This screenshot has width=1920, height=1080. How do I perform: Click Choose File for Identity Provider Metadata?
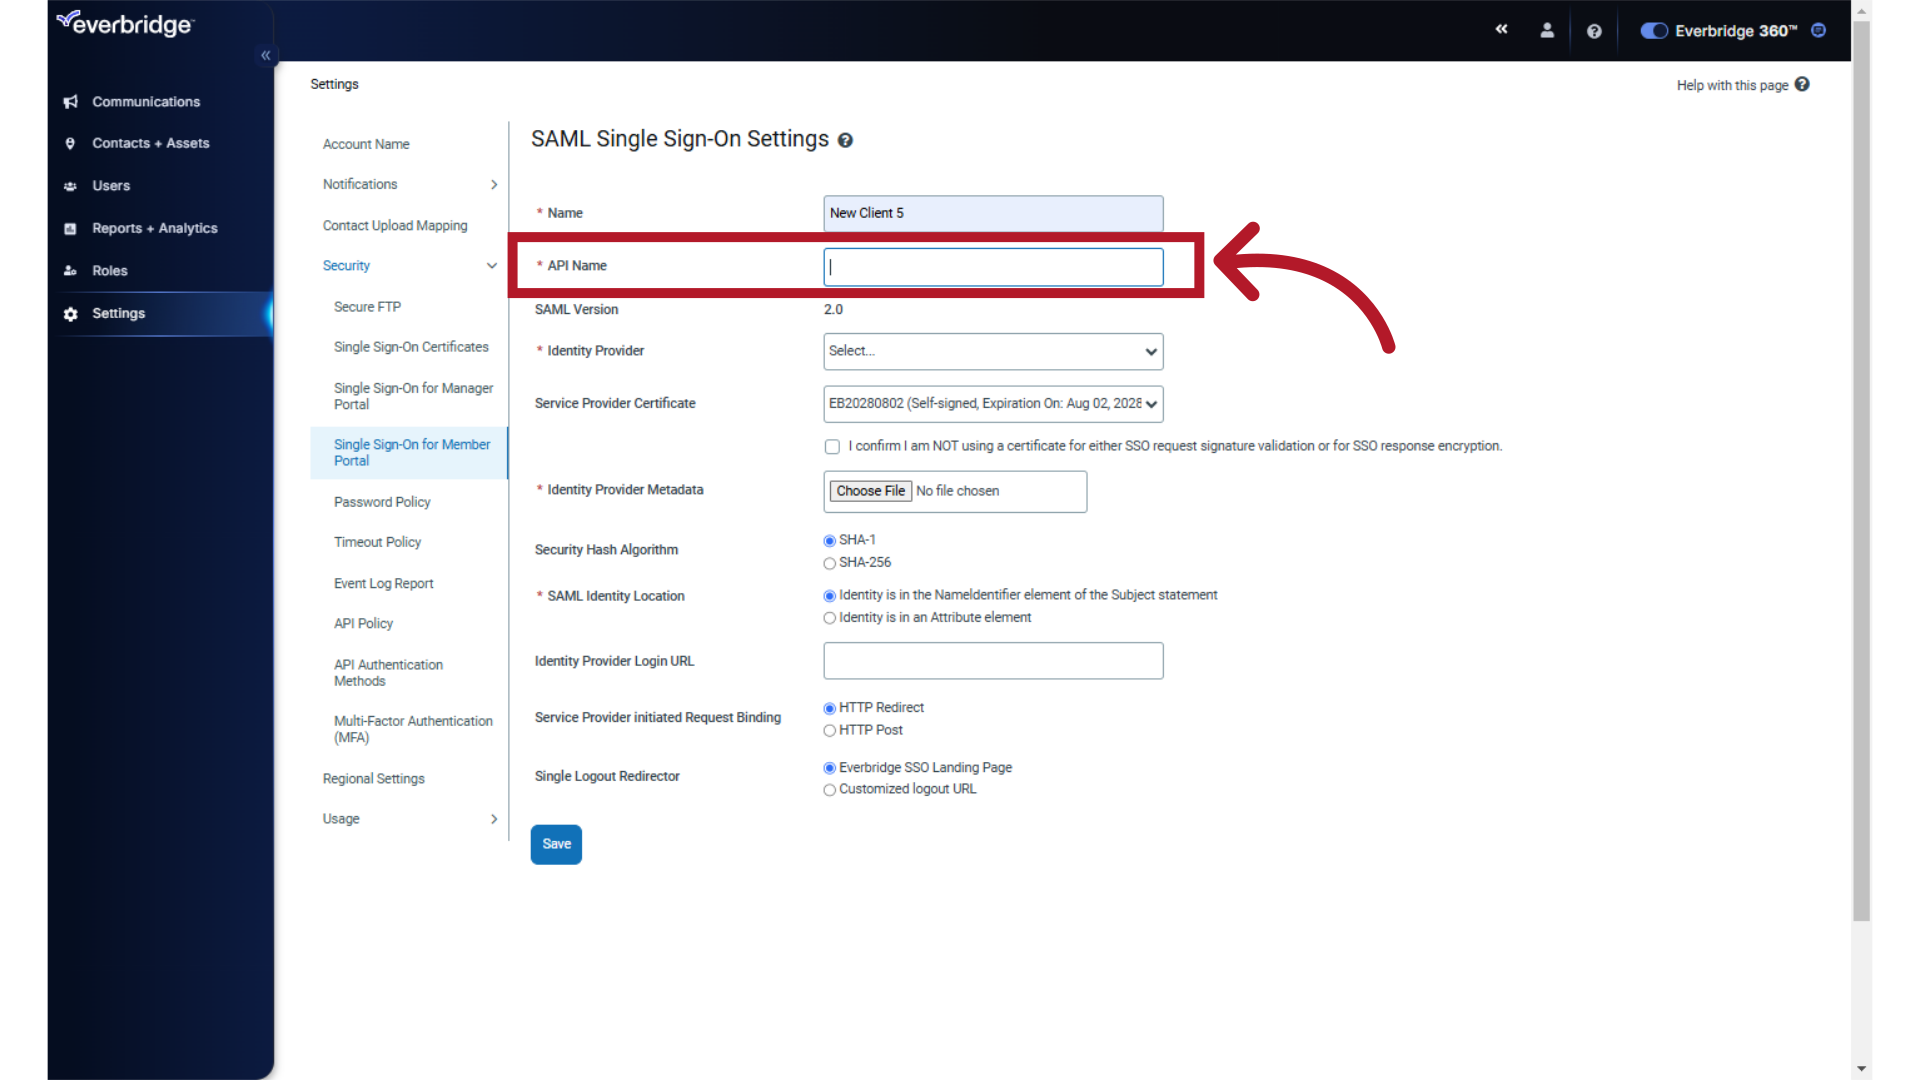[870, 489]
